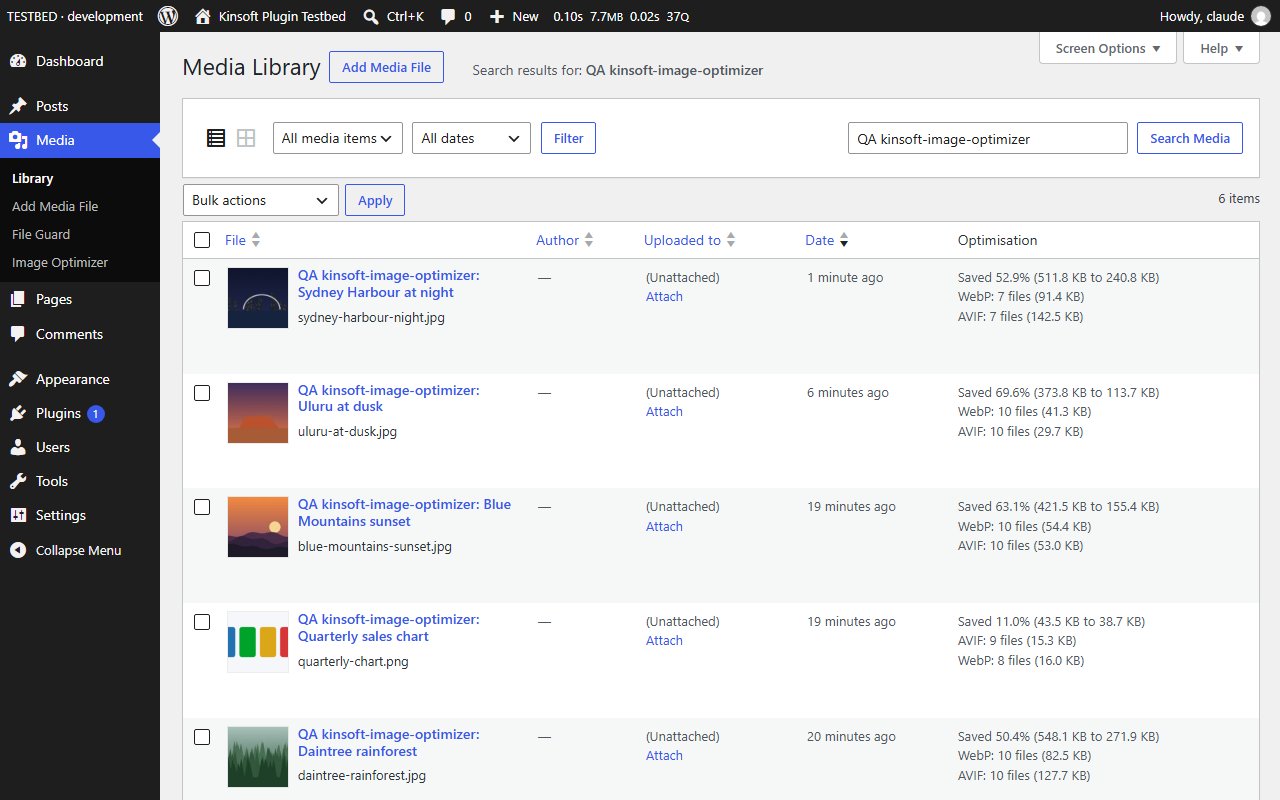
Task: Click the uluru-at-dusk.jpg filename text
Action: [x=347, y=432]
